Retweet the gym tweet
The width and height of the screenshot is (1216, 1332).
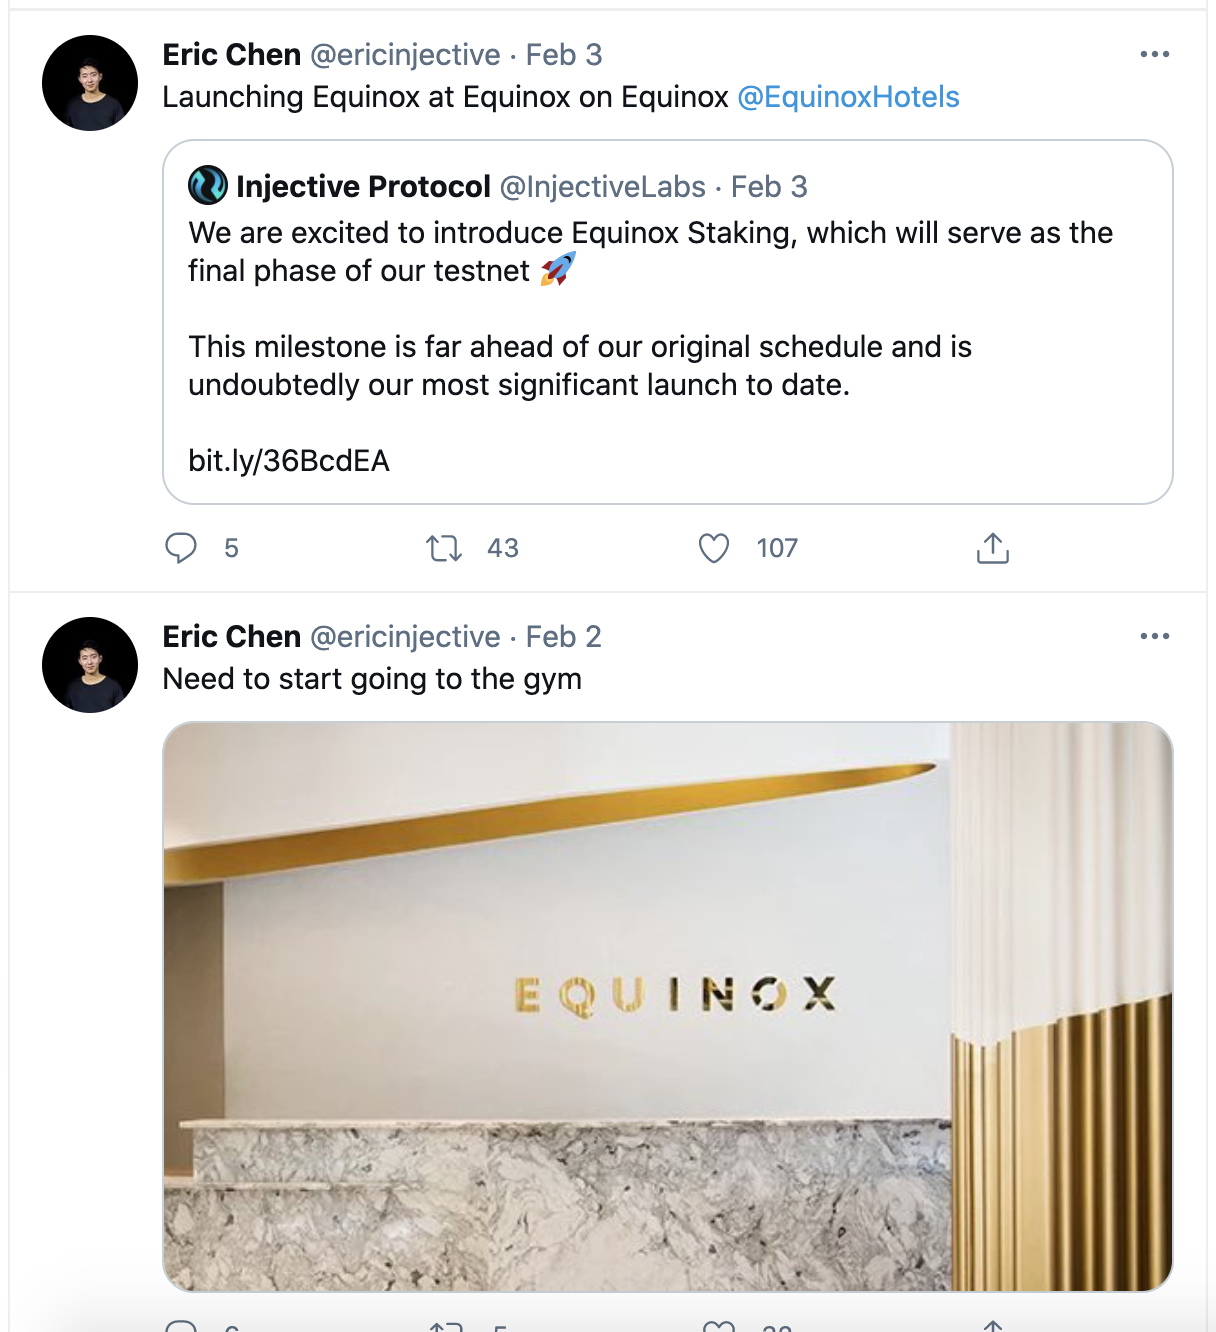[444, 1327]
